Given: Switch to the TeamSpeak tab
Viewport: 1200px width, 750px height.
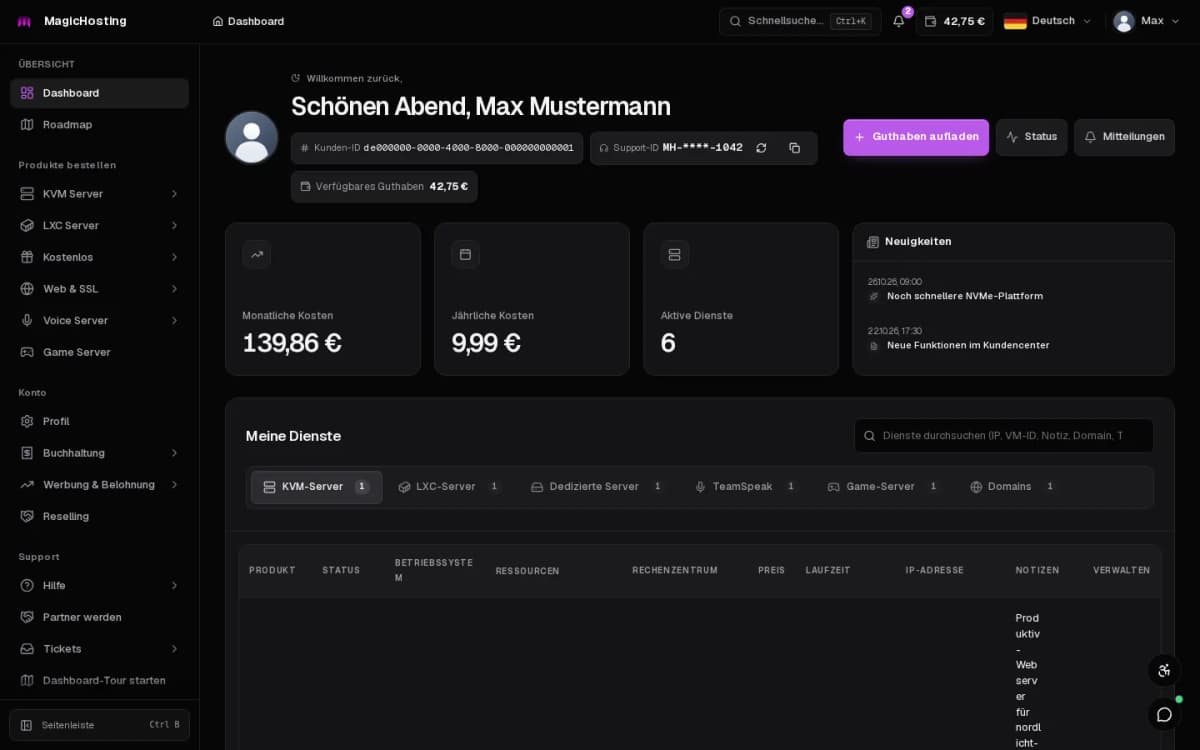Looking at the screenshot, I should [x=746, y=487].
